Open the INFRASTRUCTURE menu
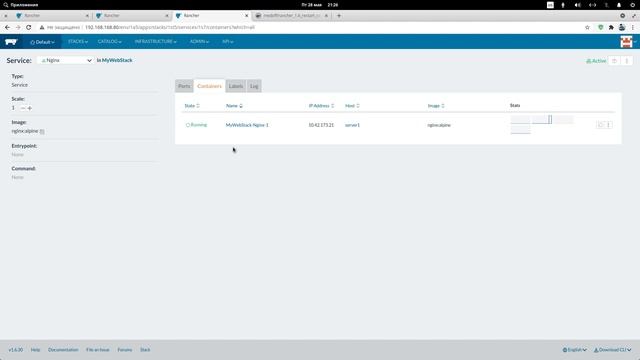Viewport: 640px width, 360px height. tap(156, 42)
